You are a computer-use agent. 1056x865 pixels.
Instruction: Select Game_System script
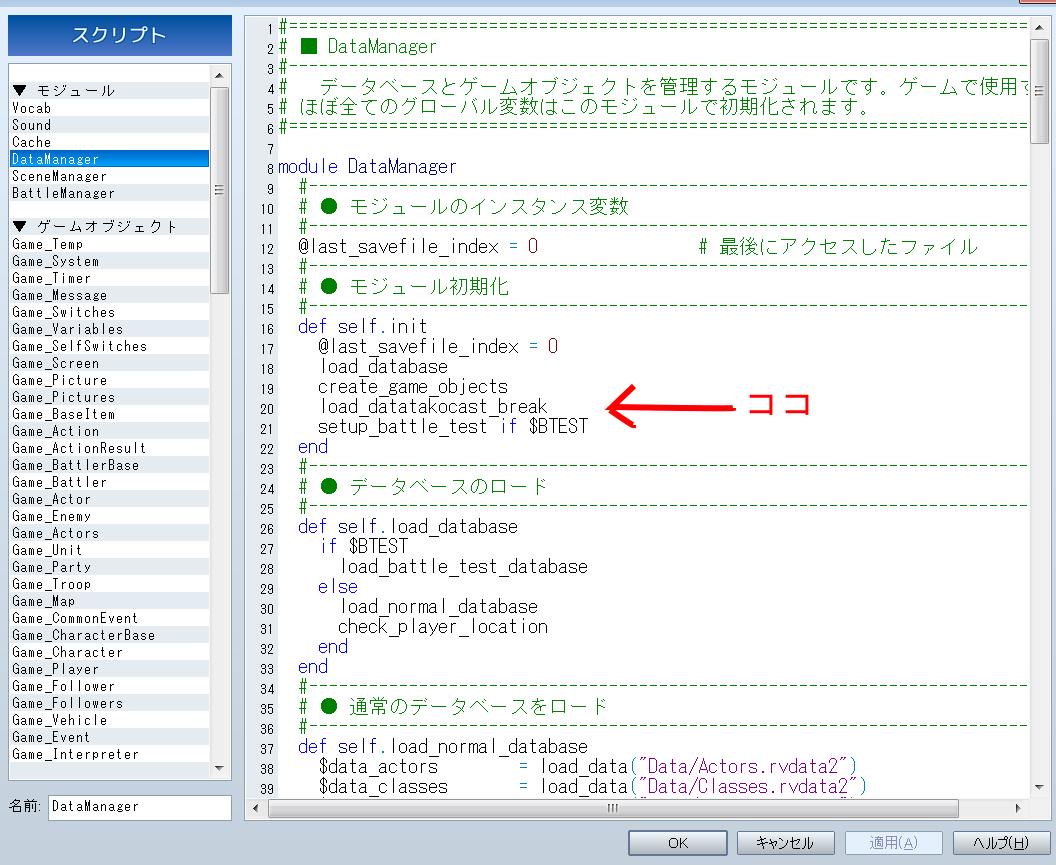(110, 261)
